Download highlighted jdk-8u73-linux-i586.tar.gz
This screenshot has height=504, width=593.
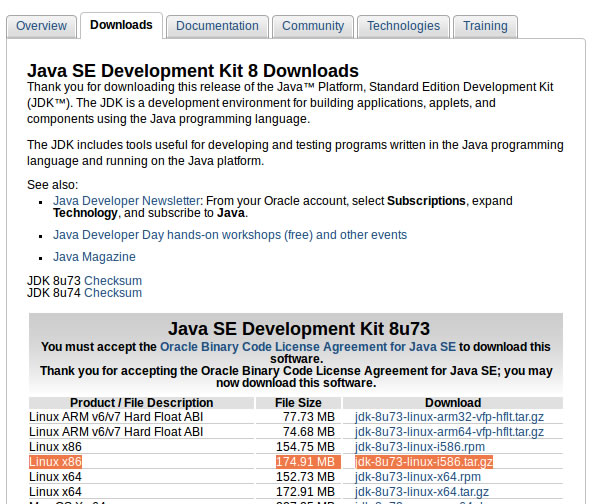424,462
